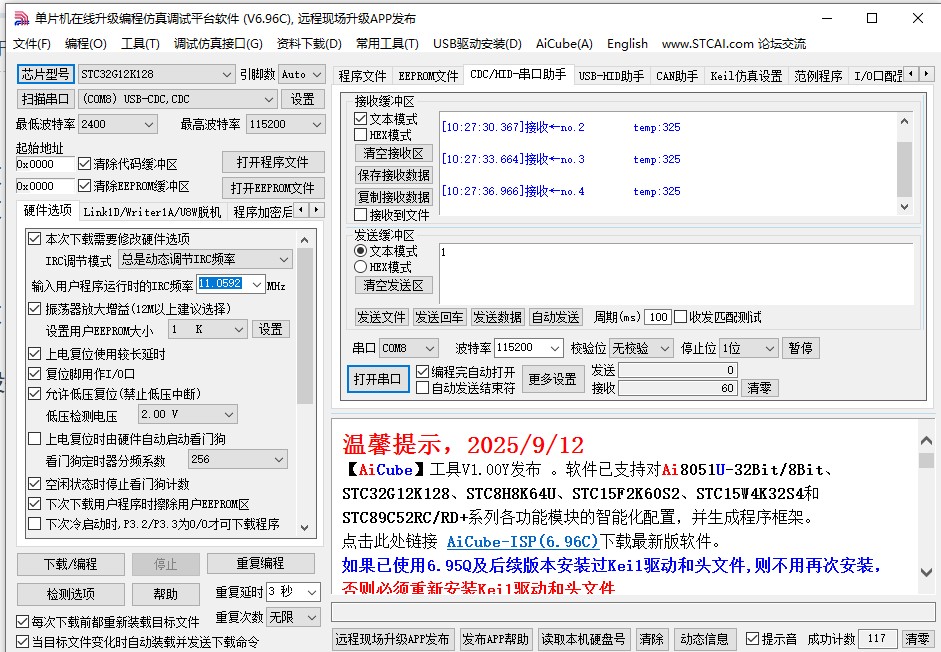This screenshot has width=941, height=652.
Task: Open the 资料下载(D) menu
Action: tap(308, 43)
